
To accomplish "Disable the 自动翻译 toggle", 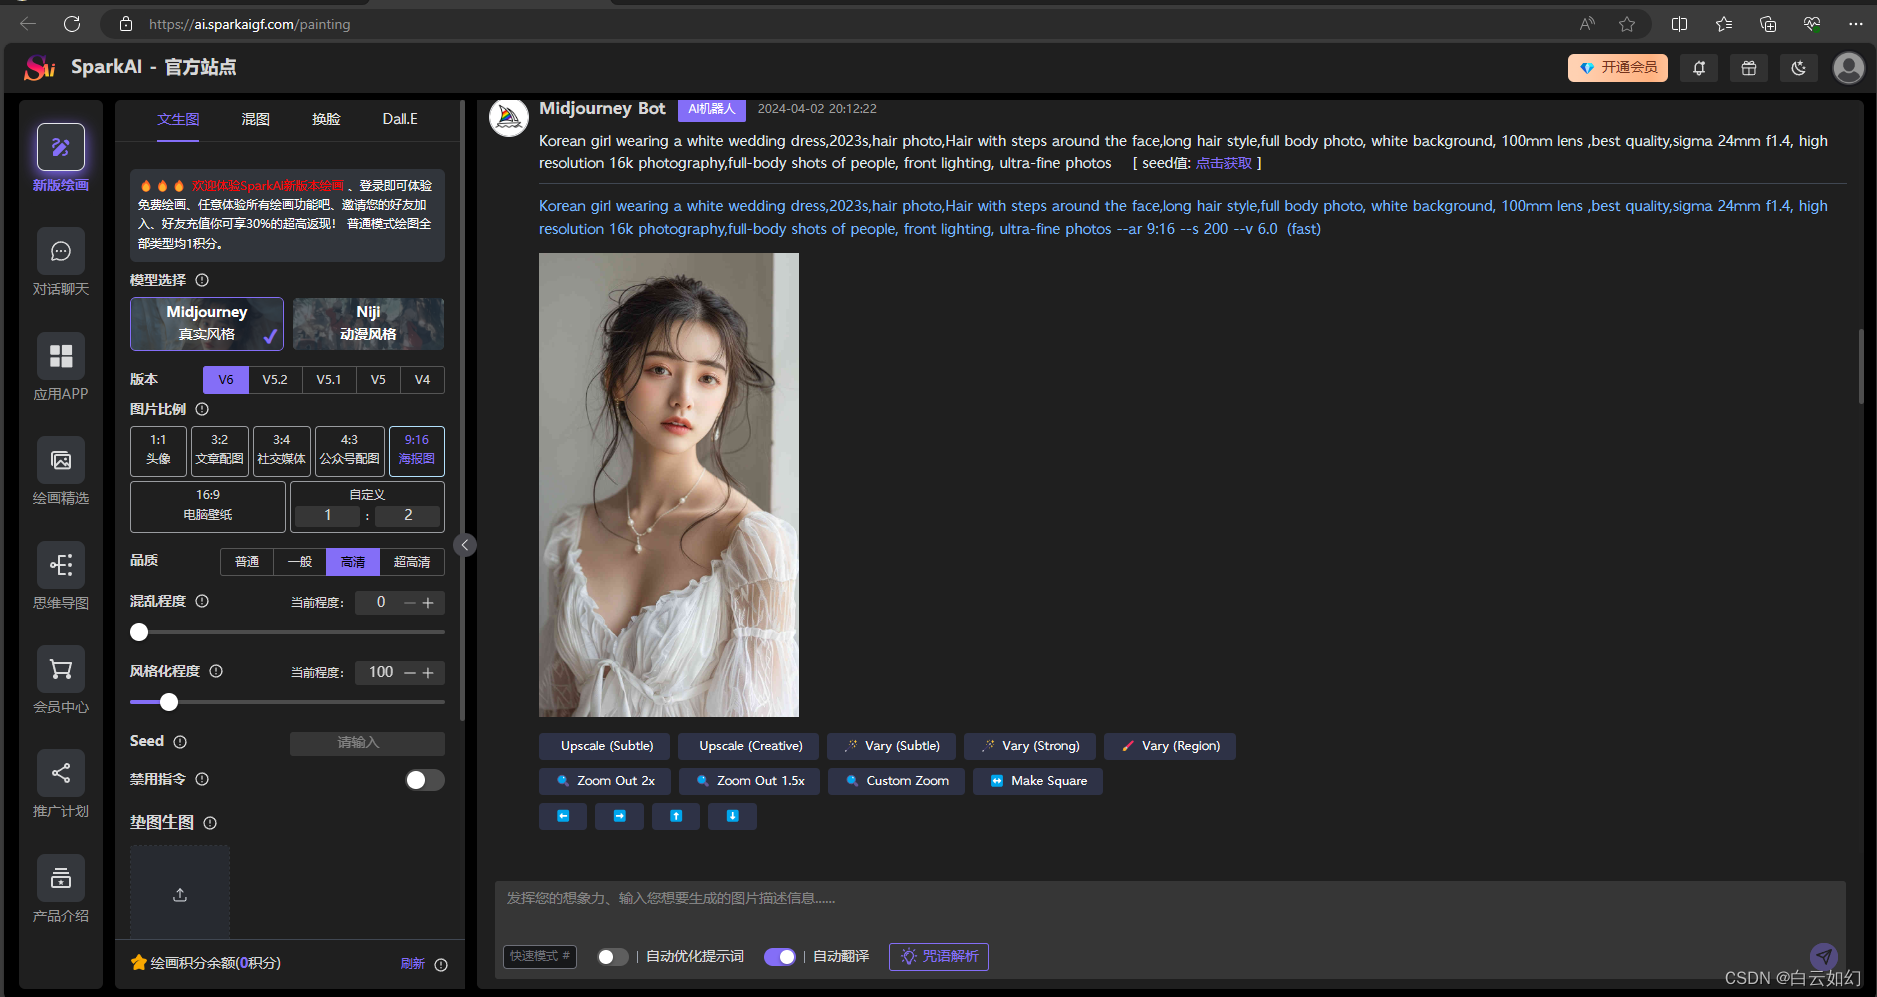I will click(x=780, y=957).
